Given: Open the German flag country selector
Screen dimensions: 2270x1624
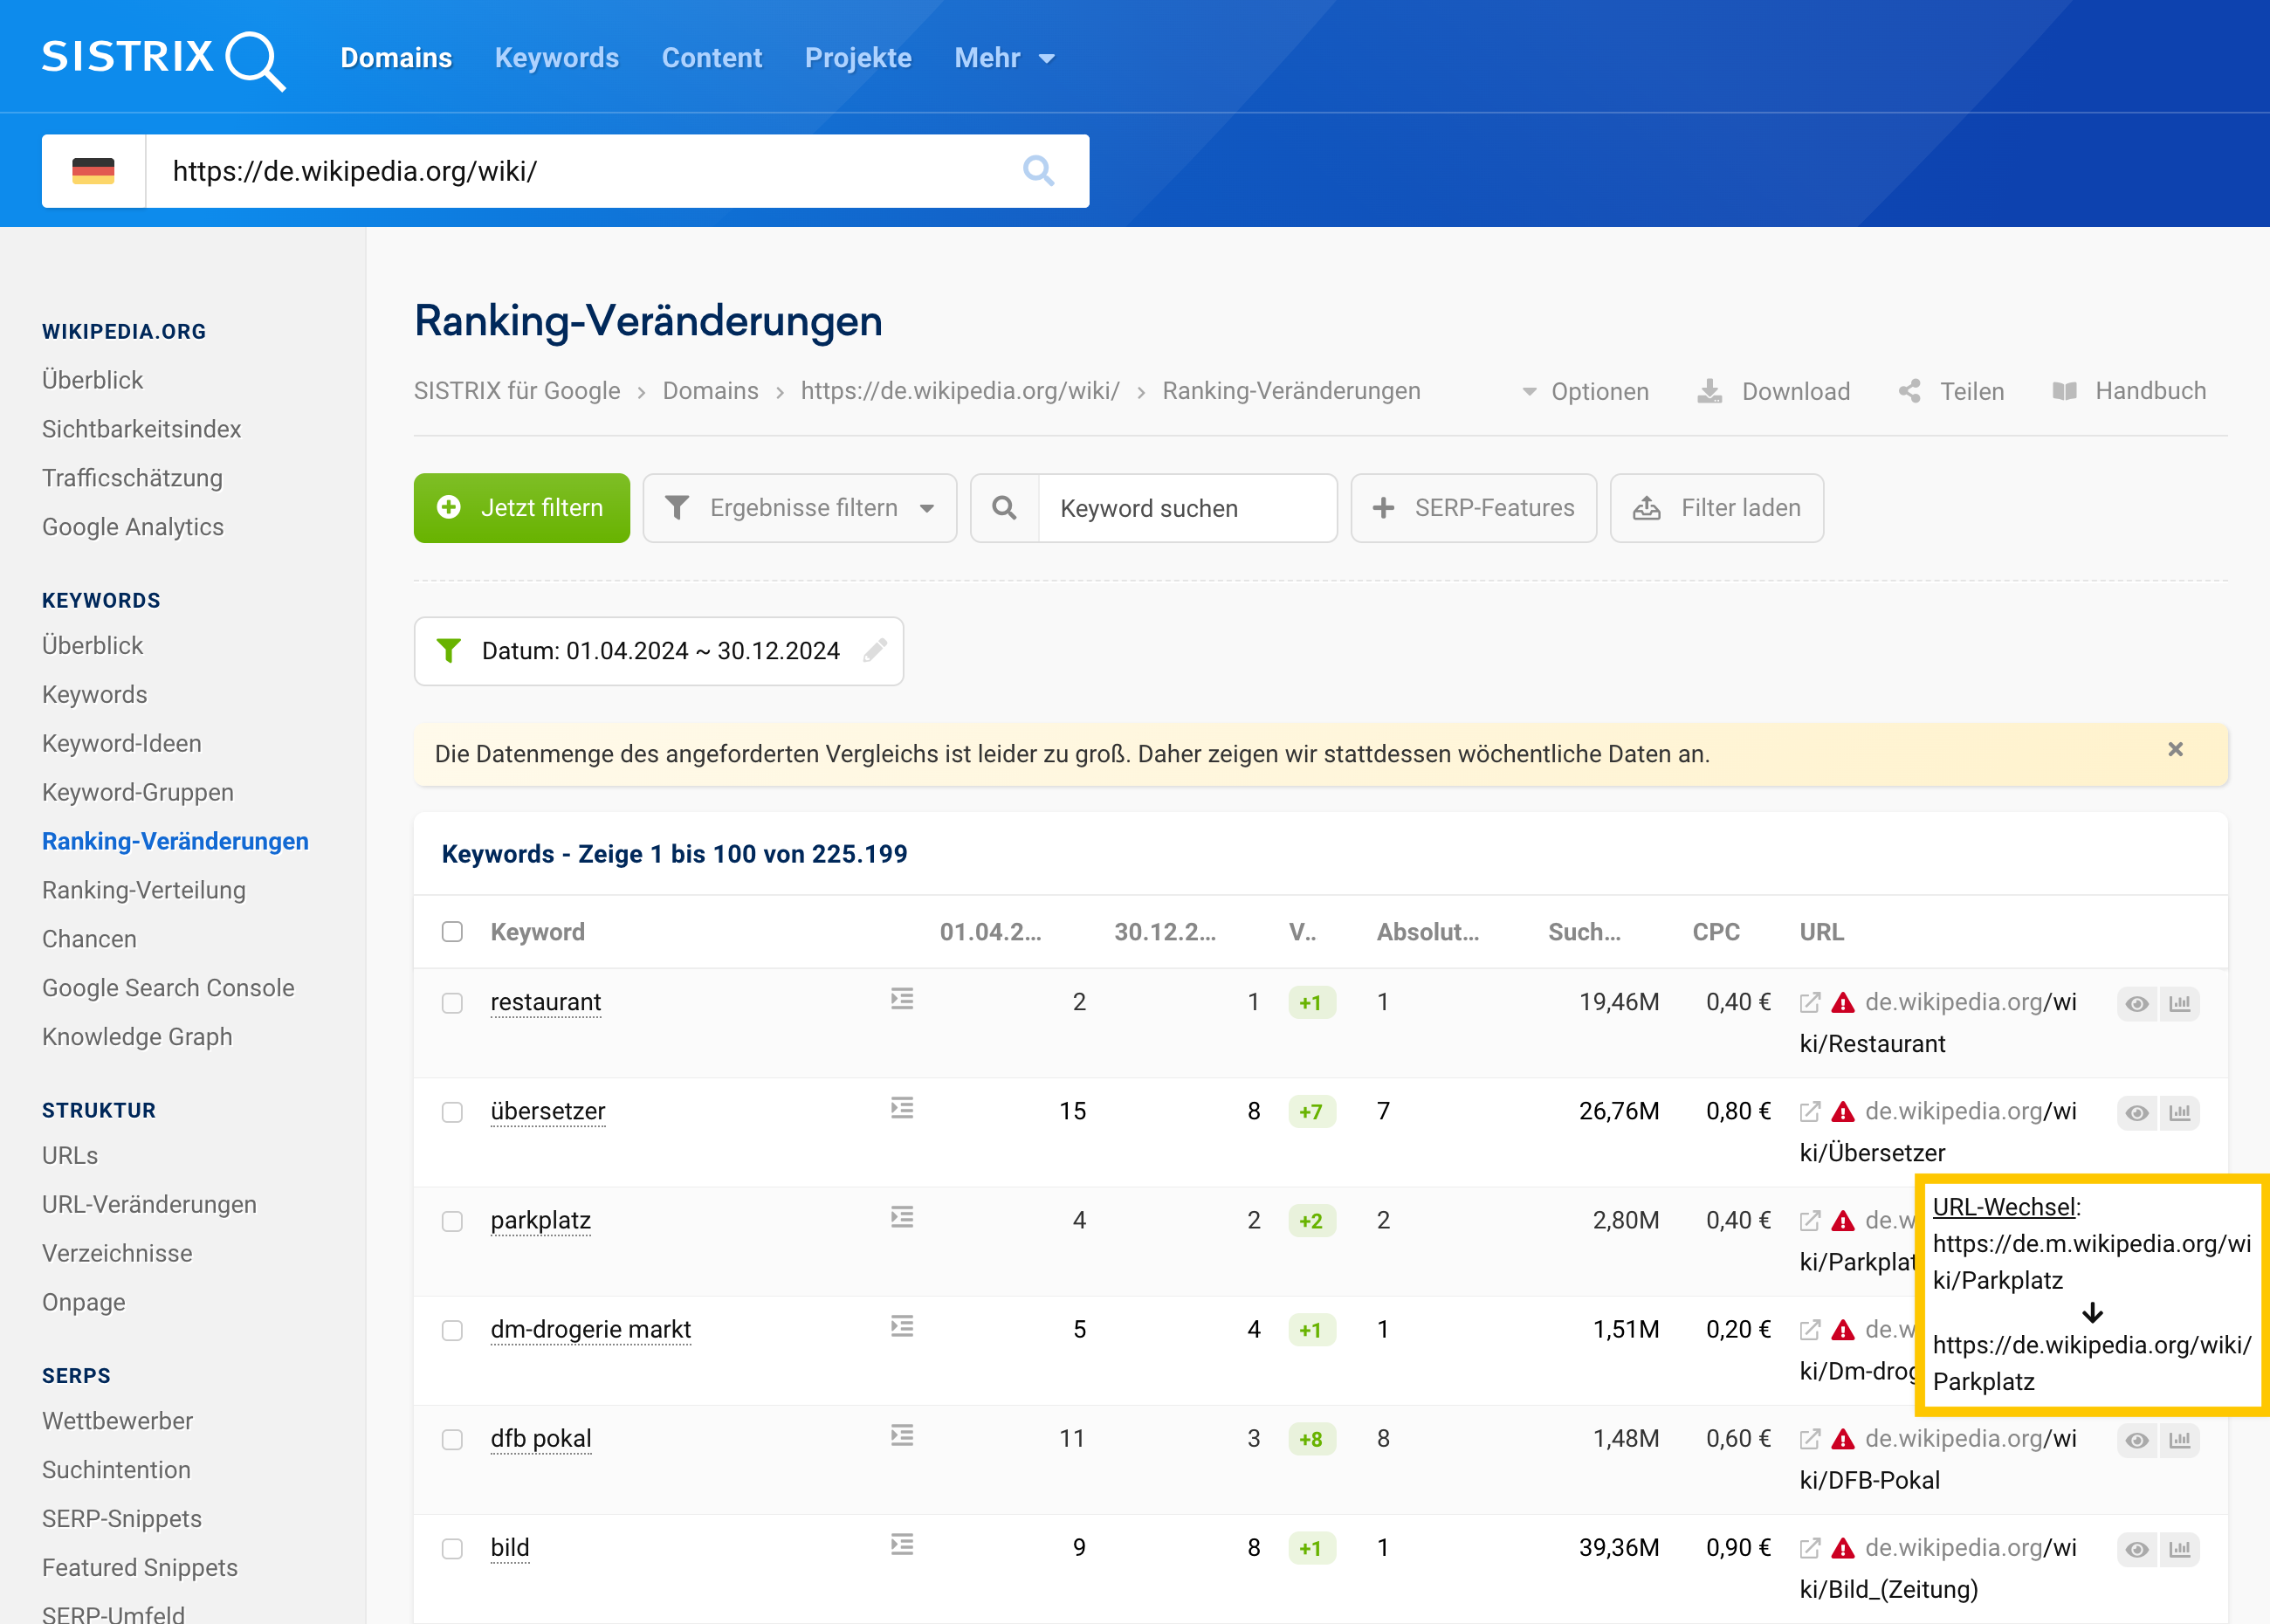Looking at the screenshot, I should (x=93, y=171).
